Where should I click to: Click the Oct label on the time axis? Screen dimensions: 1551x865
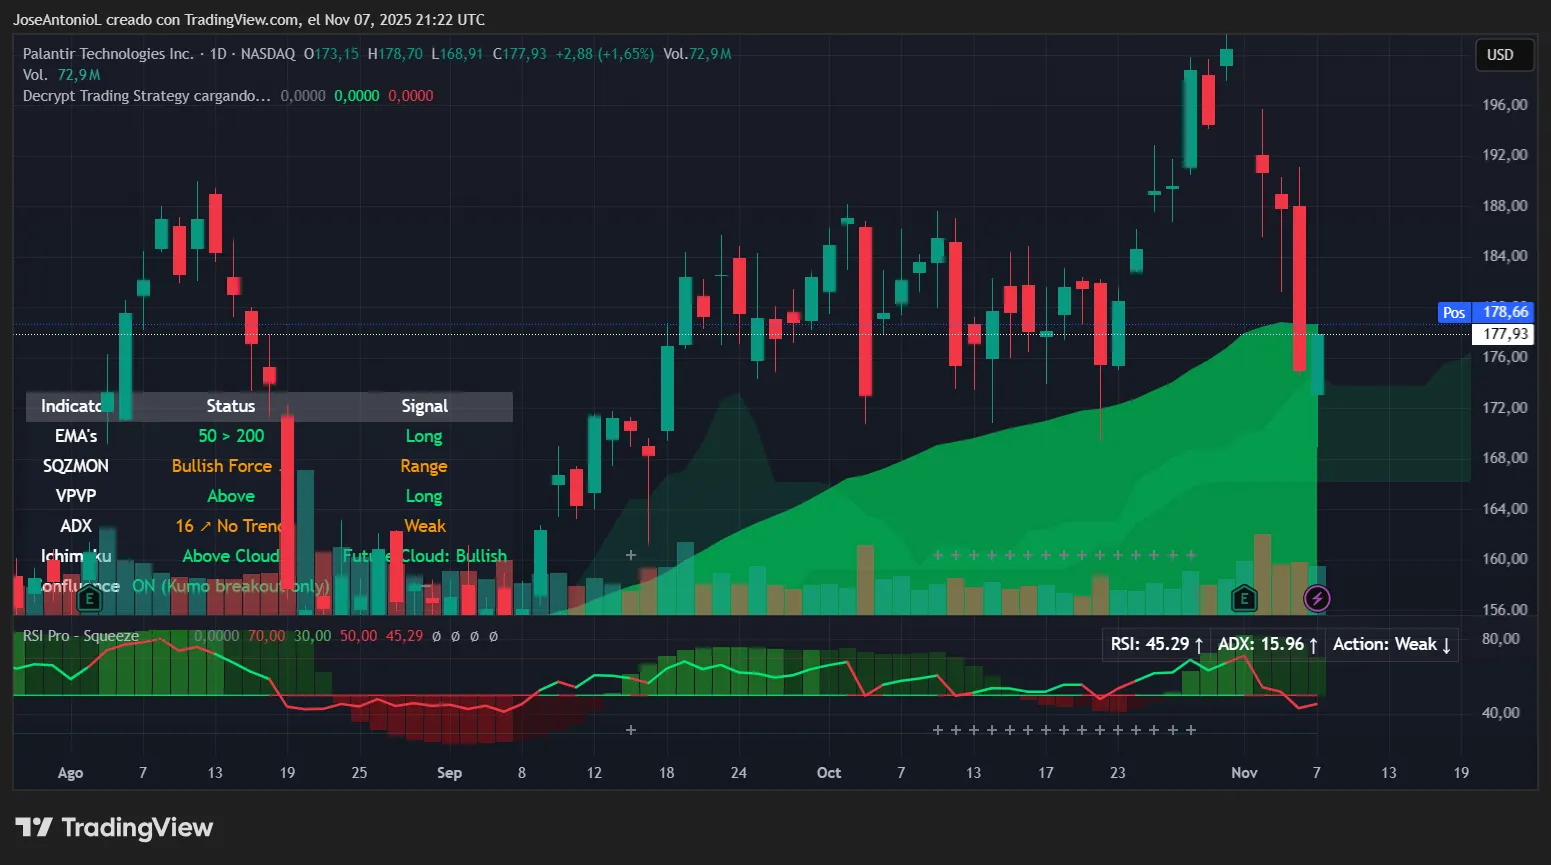click(x=829, y=773)
